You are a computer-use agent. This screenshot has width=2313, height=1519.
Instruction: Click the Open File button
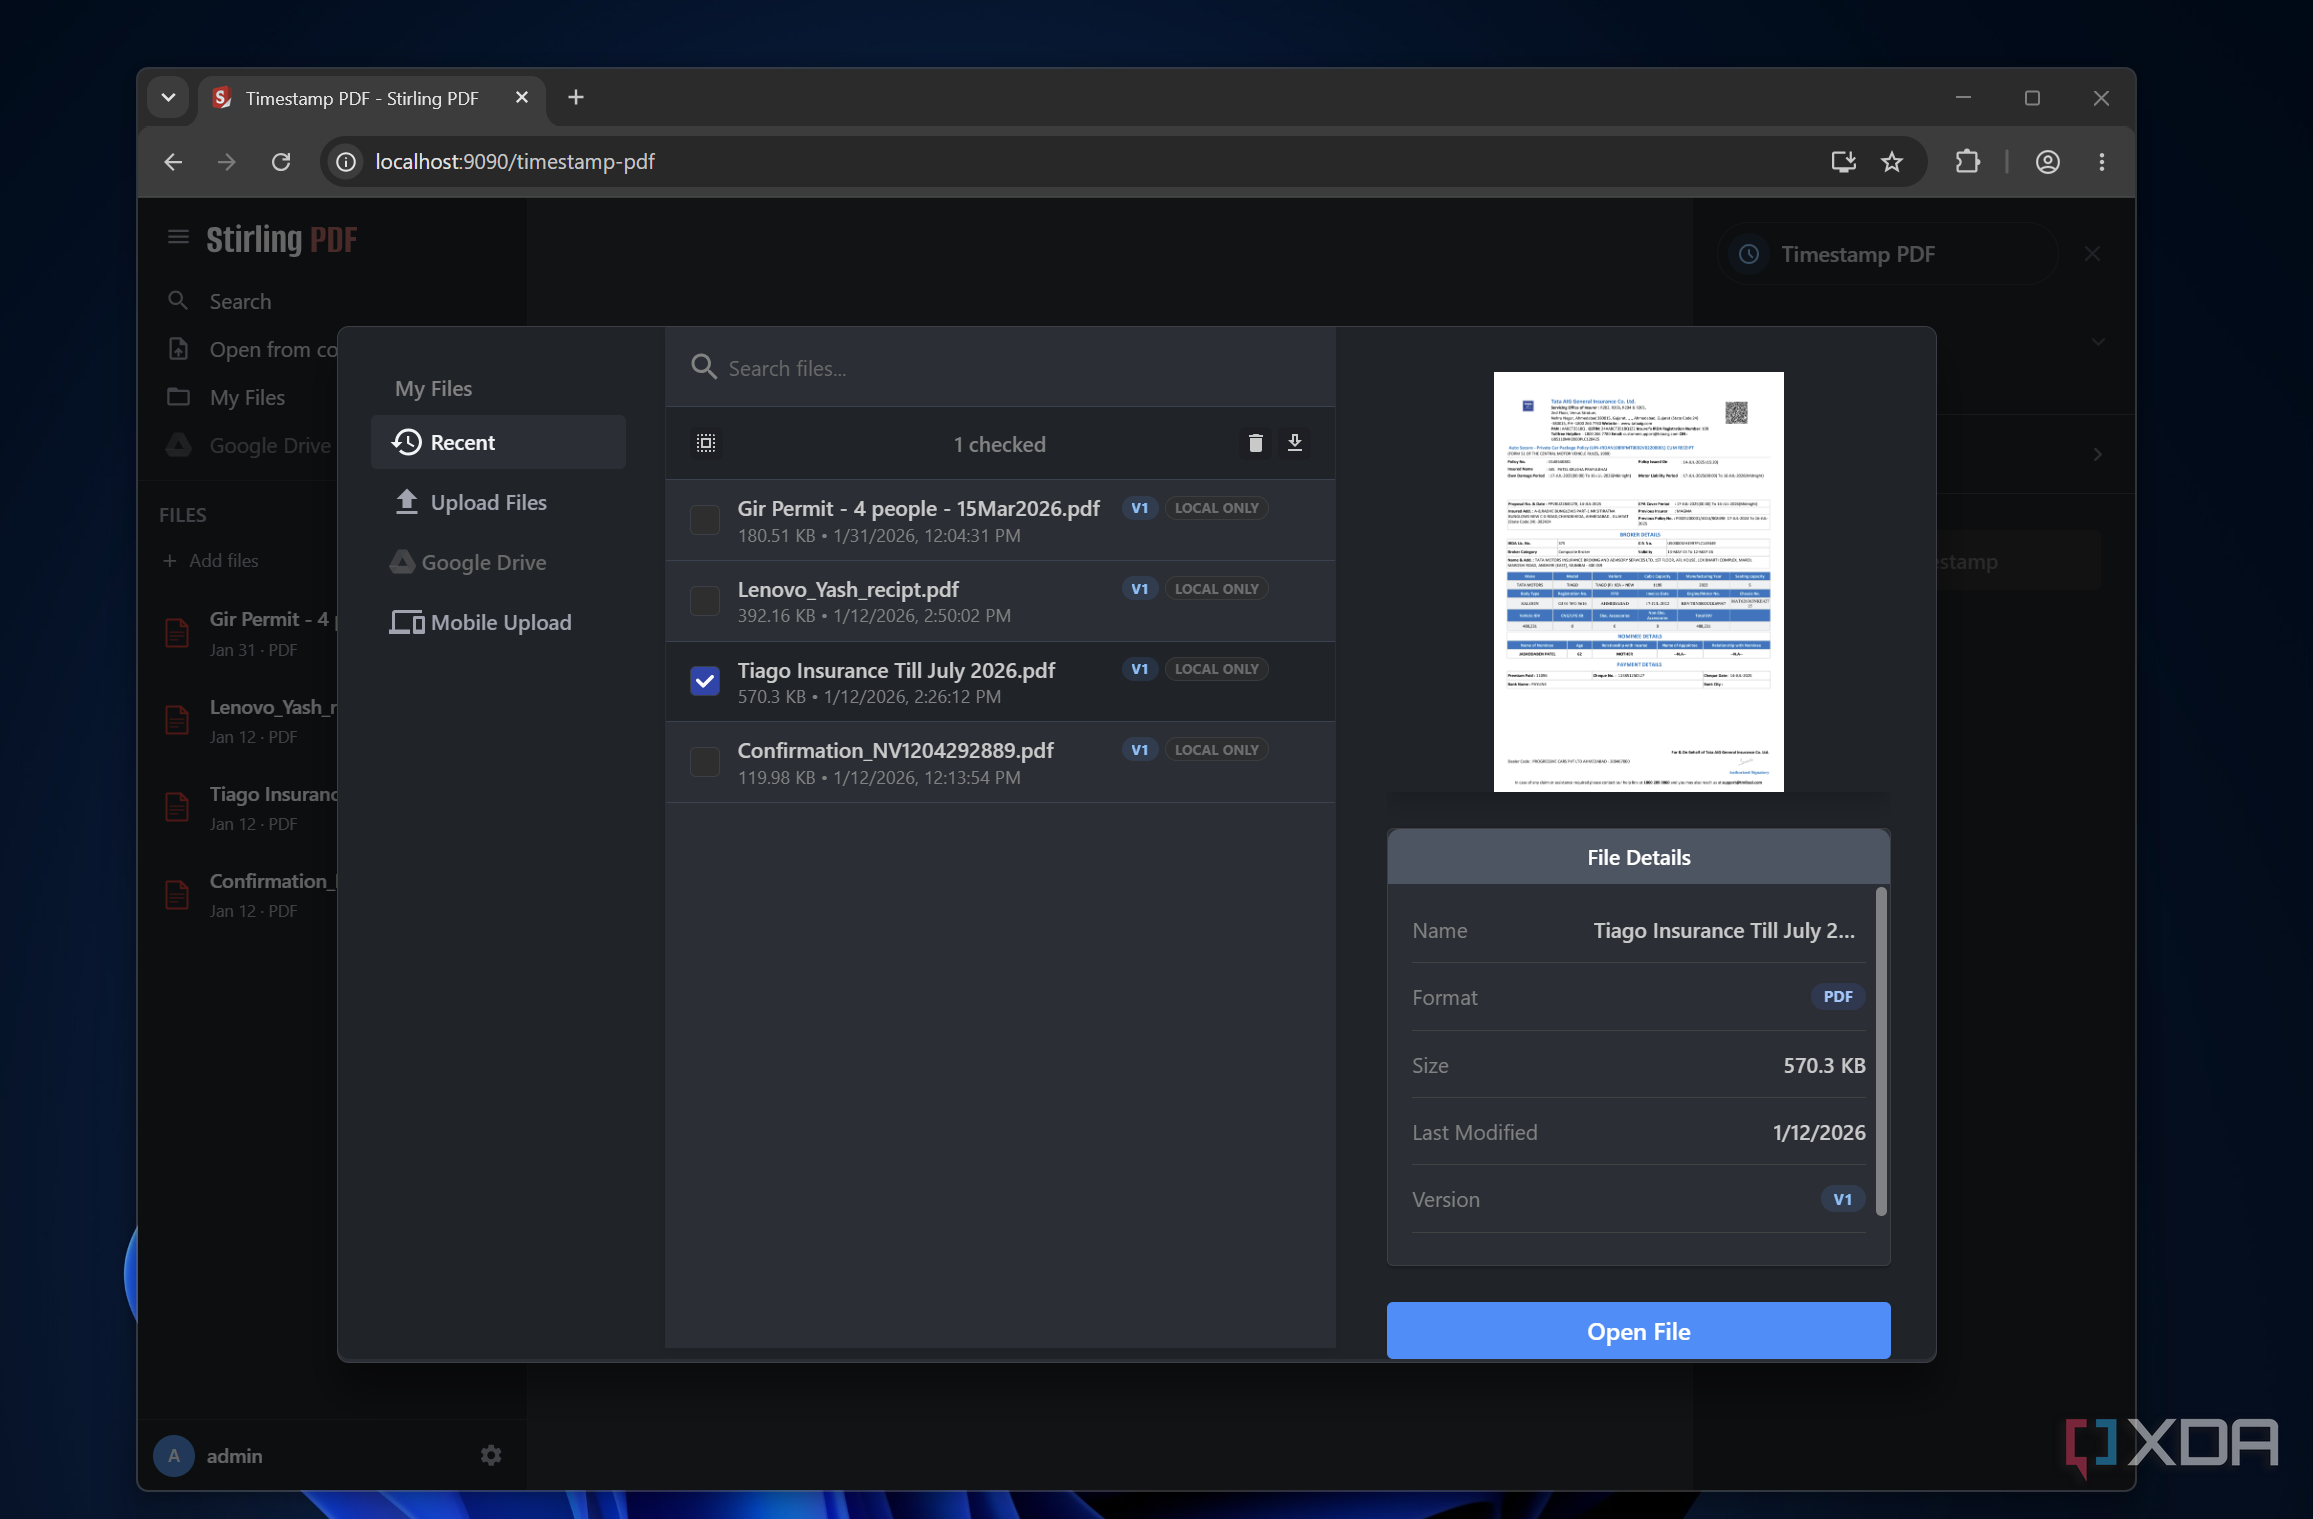click(1638, 1331)
